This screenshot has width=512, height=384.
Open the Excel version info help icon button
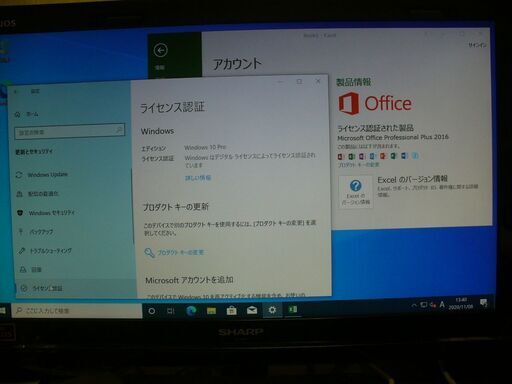(x=355, y=192)
